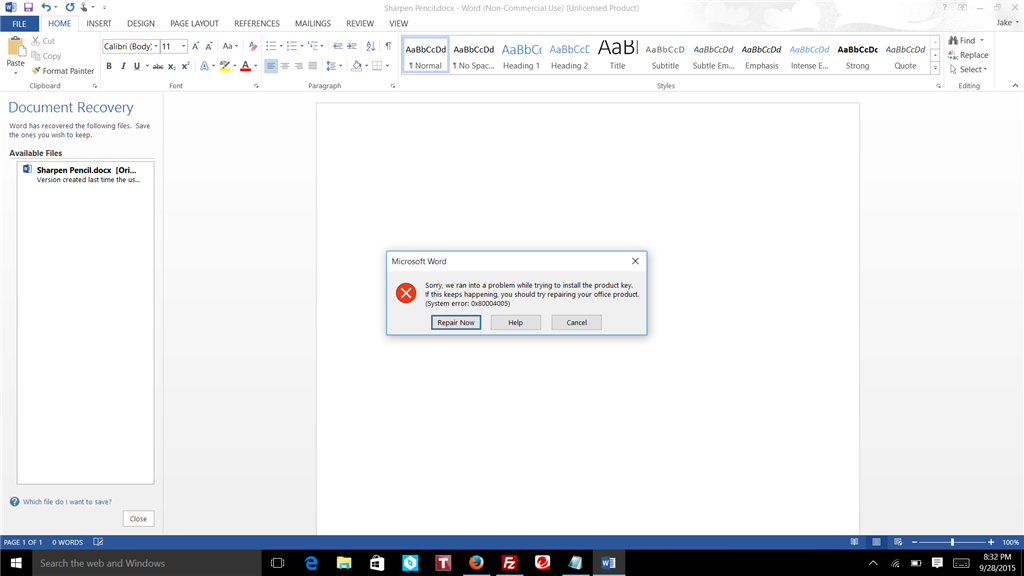Apply the Heading 1 style
The height and width of the screenshot is (576, 1024).
(x=521, y=56)
